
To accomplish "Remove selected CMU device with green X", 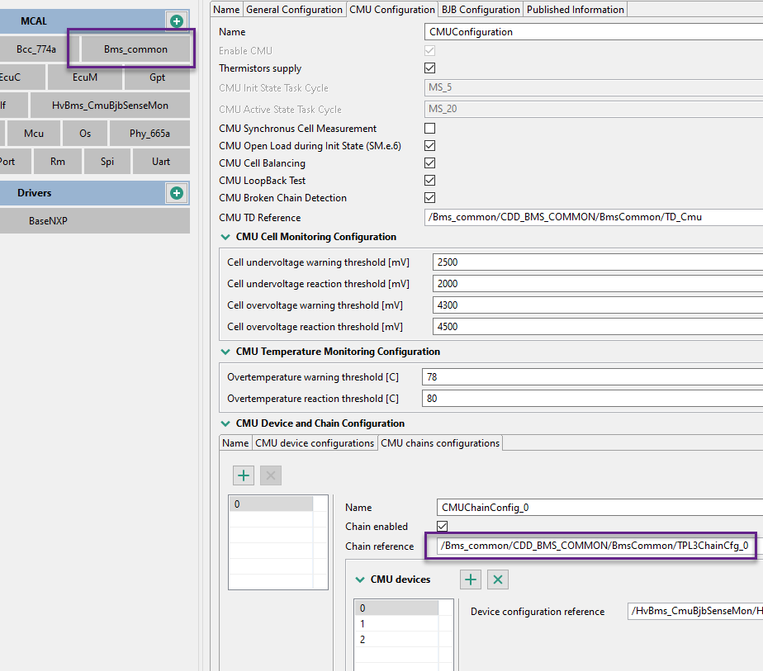I will point(498,579).
